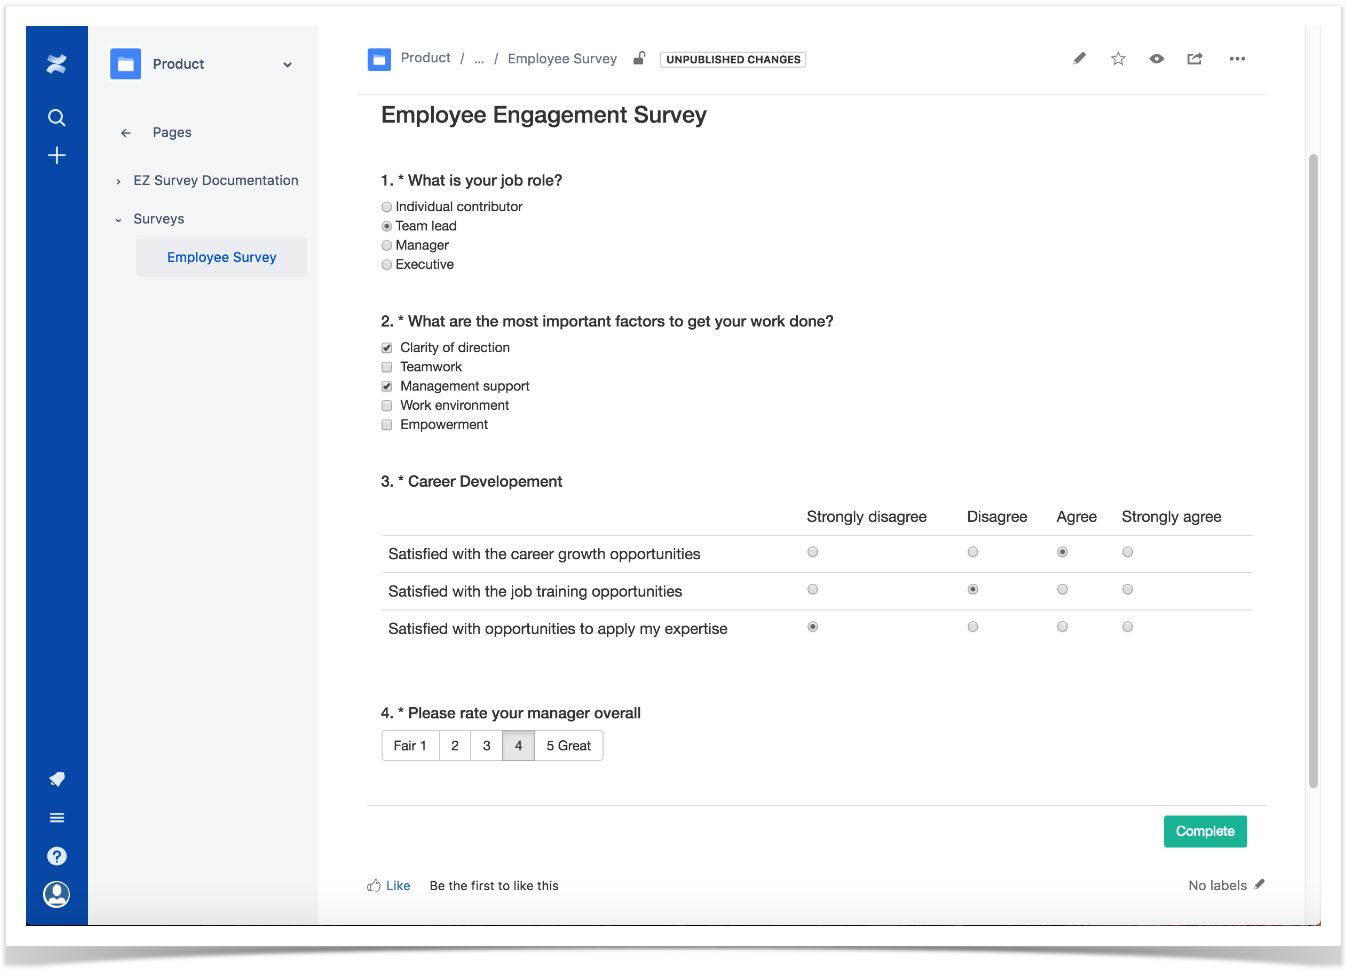Rate manager 4
Image resolution: width=1355 pixels, height=975 pixels.
pyautogui.click(x=519, y=746)
